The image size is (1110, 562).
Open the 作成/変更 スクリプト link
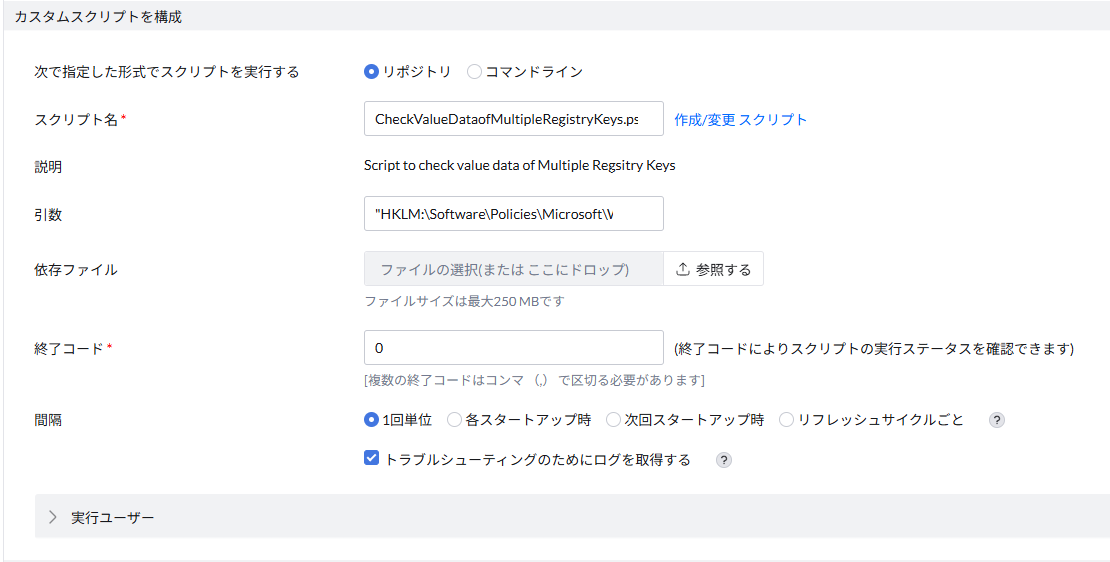click(x=740, y=119)
